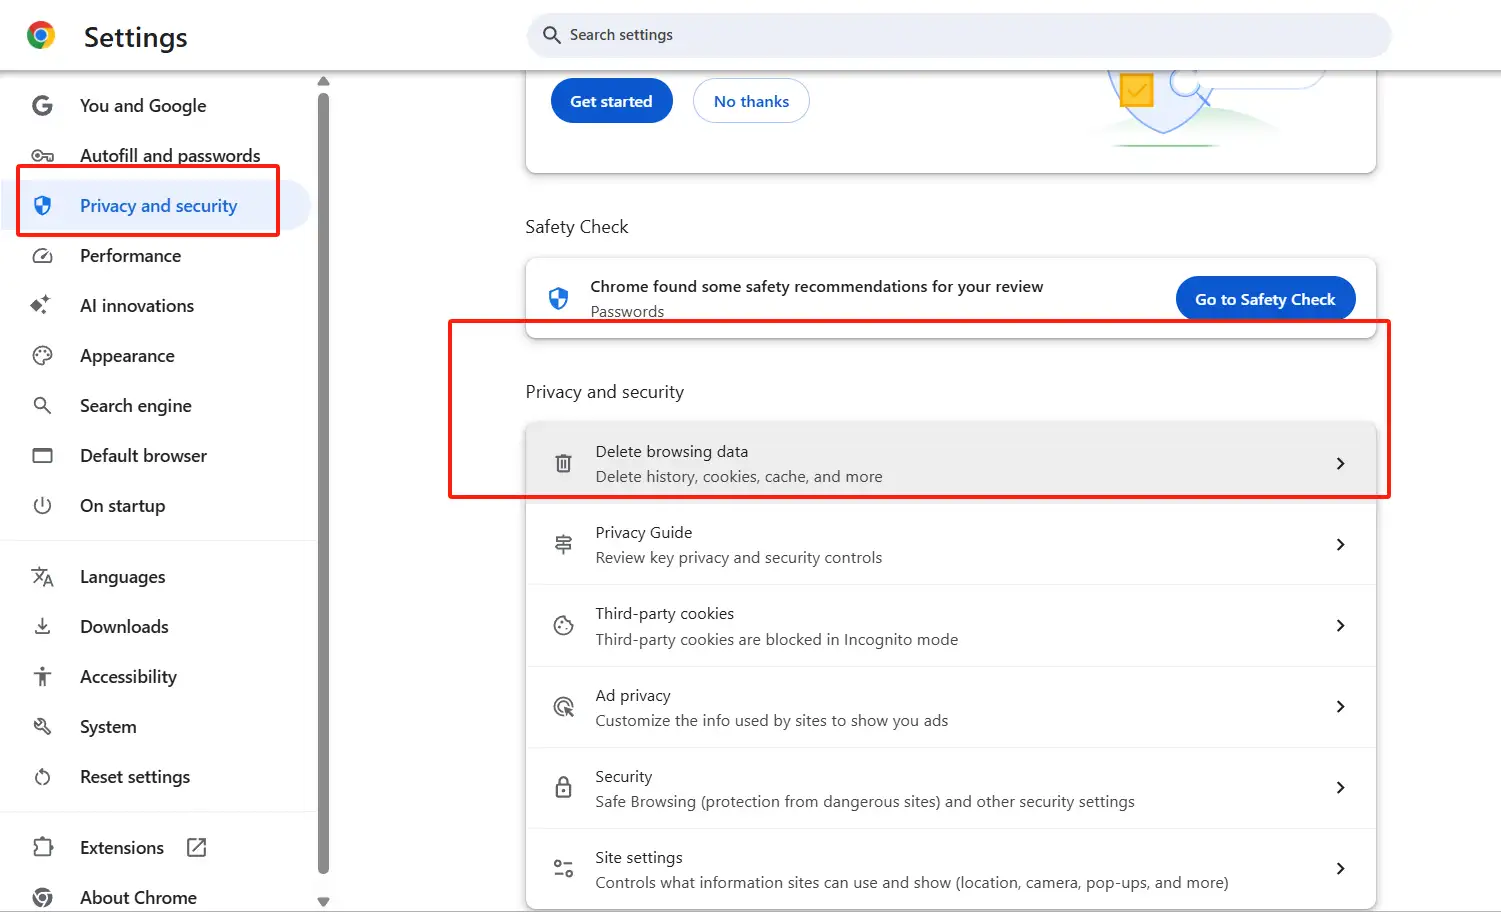Click the sparkle icon for AI innovations
The height and width of the screenshot is (912, 1501).
(40, 305)
